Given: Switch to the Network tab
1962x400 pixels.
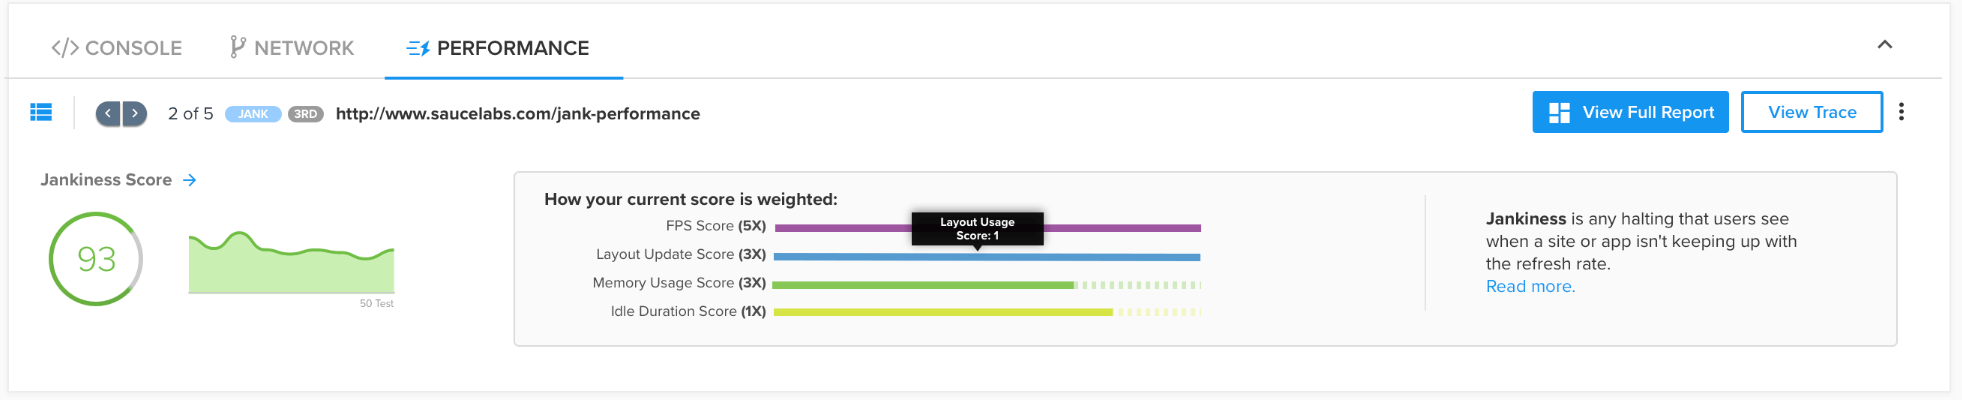Looking at the screenshot, I should pyautogui.click(x=292, y=48).
